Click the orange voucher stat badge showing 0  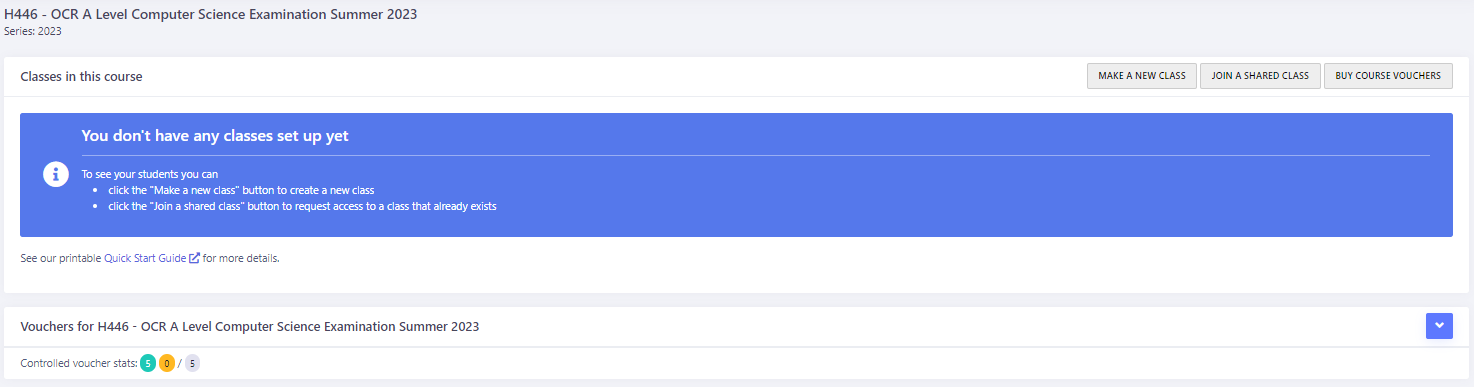[x=167, y=363]
